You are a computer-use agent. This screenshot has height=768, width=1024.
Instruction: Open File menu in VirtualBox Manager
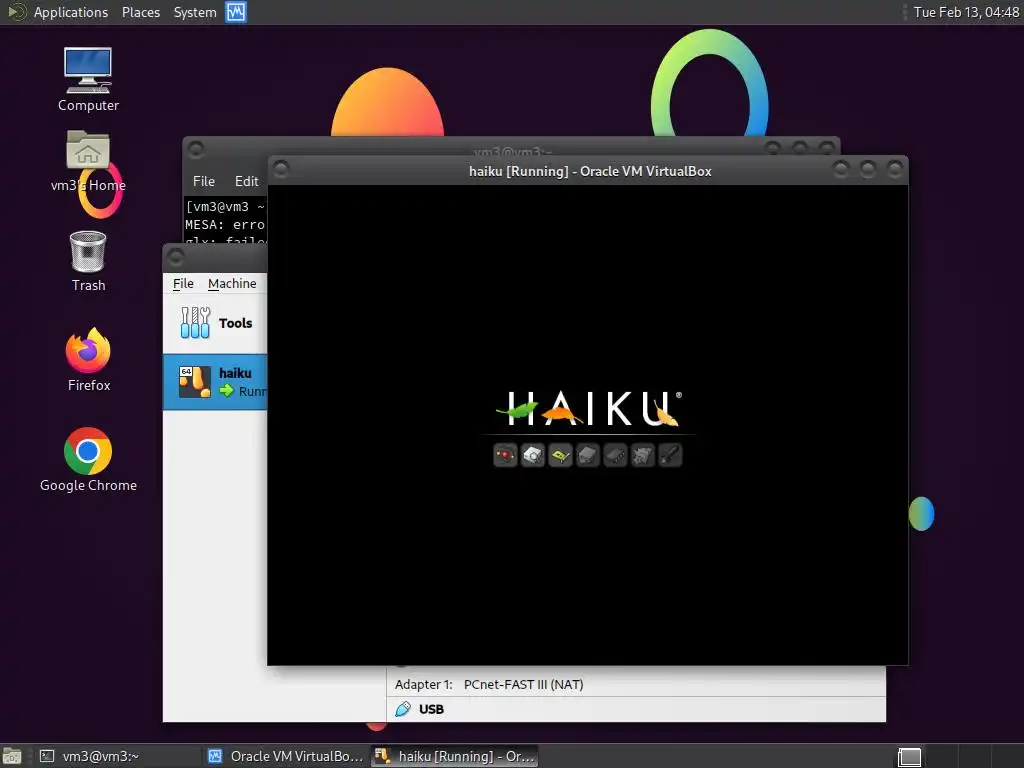pos(183,283)
